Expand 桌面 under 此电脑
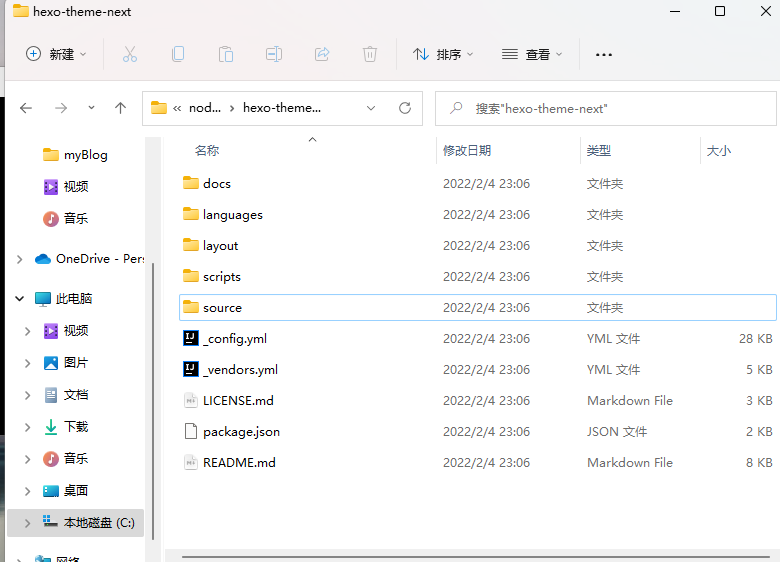Screen dimensions: 780x562 pyautogui.click(x=28, y=491)
